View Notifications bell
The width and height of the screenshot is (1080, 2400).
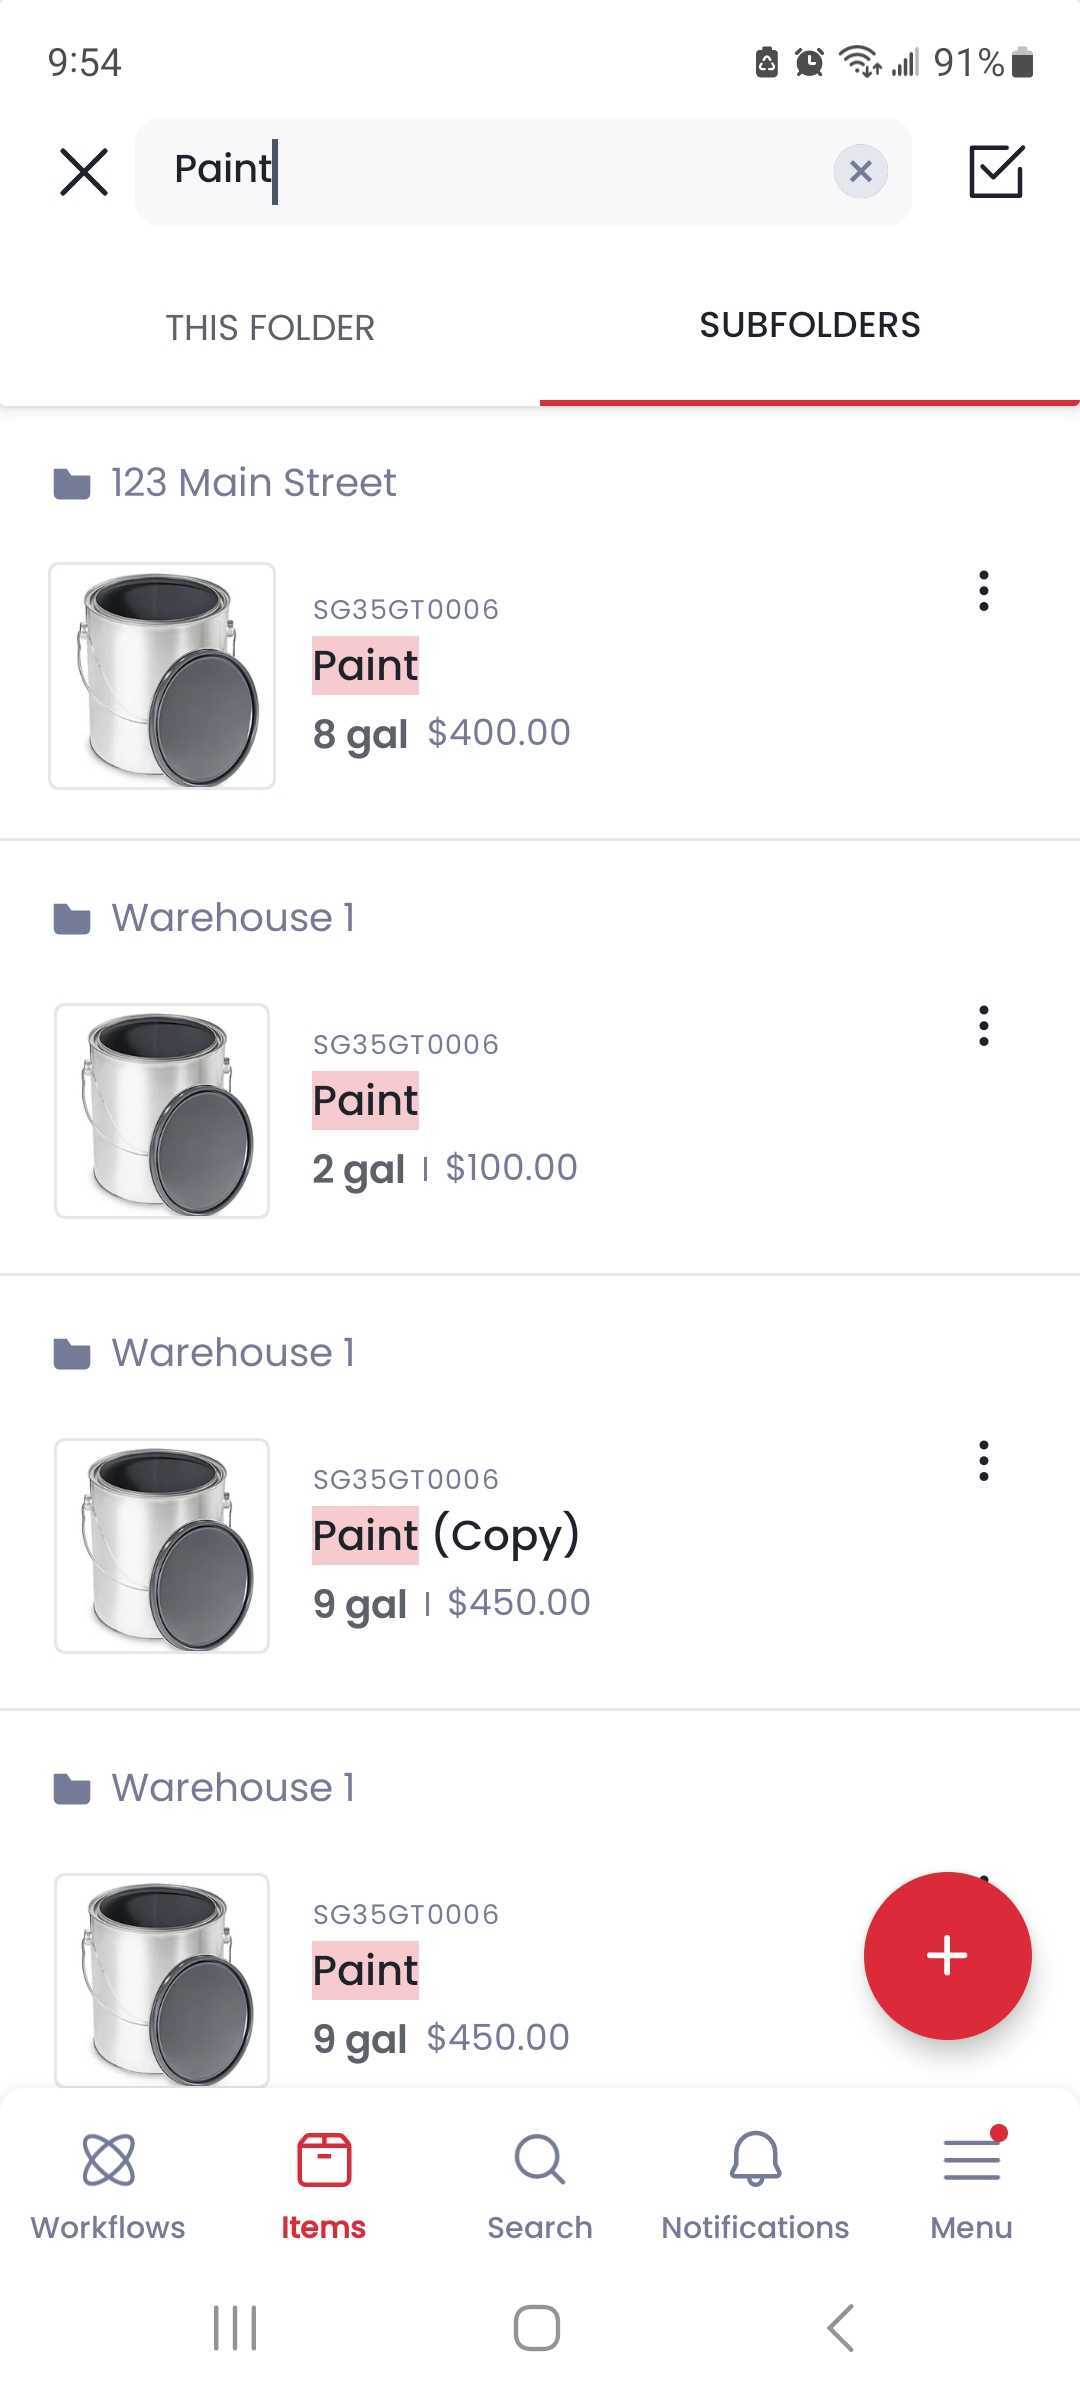click(755, 2185)
